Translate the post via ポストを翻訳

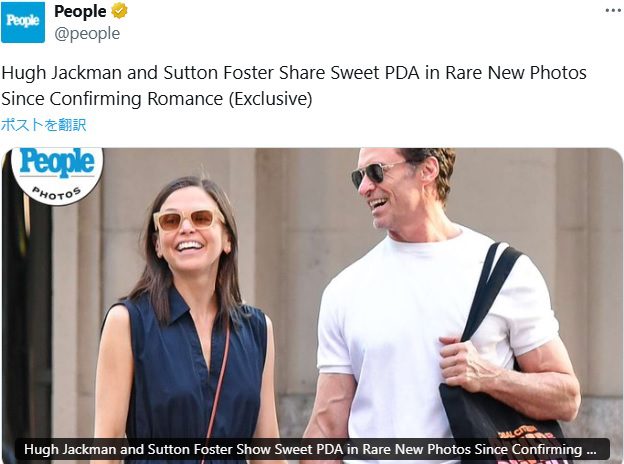point(43,125)
